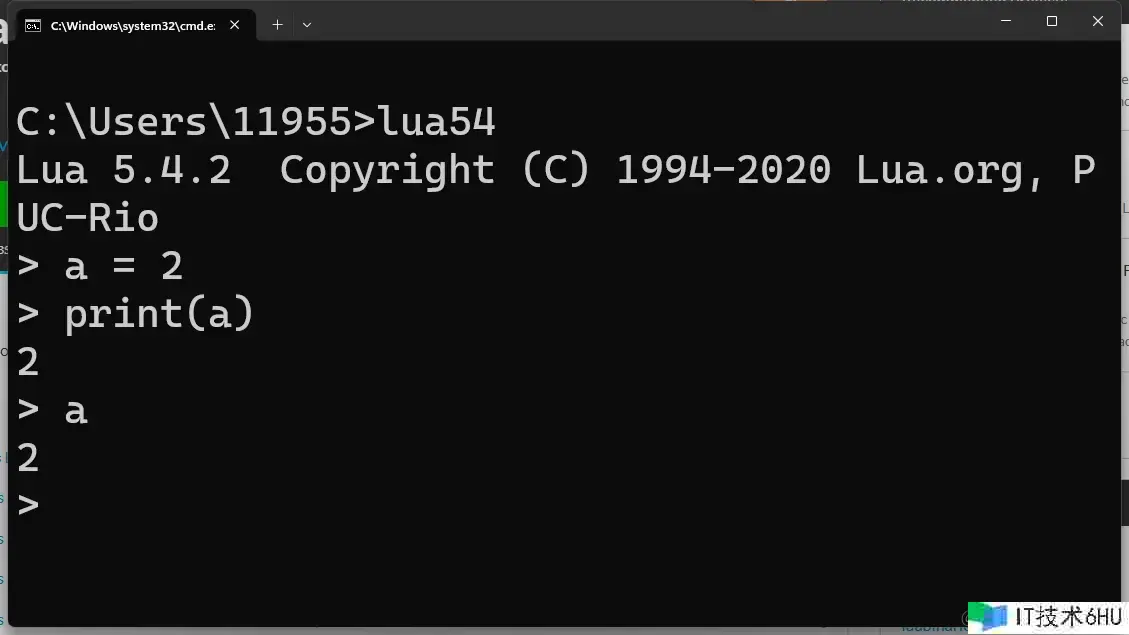Select the C:\Windows\system32\cmd.exe tab
1129x635 pixels.
click(132, 25)
